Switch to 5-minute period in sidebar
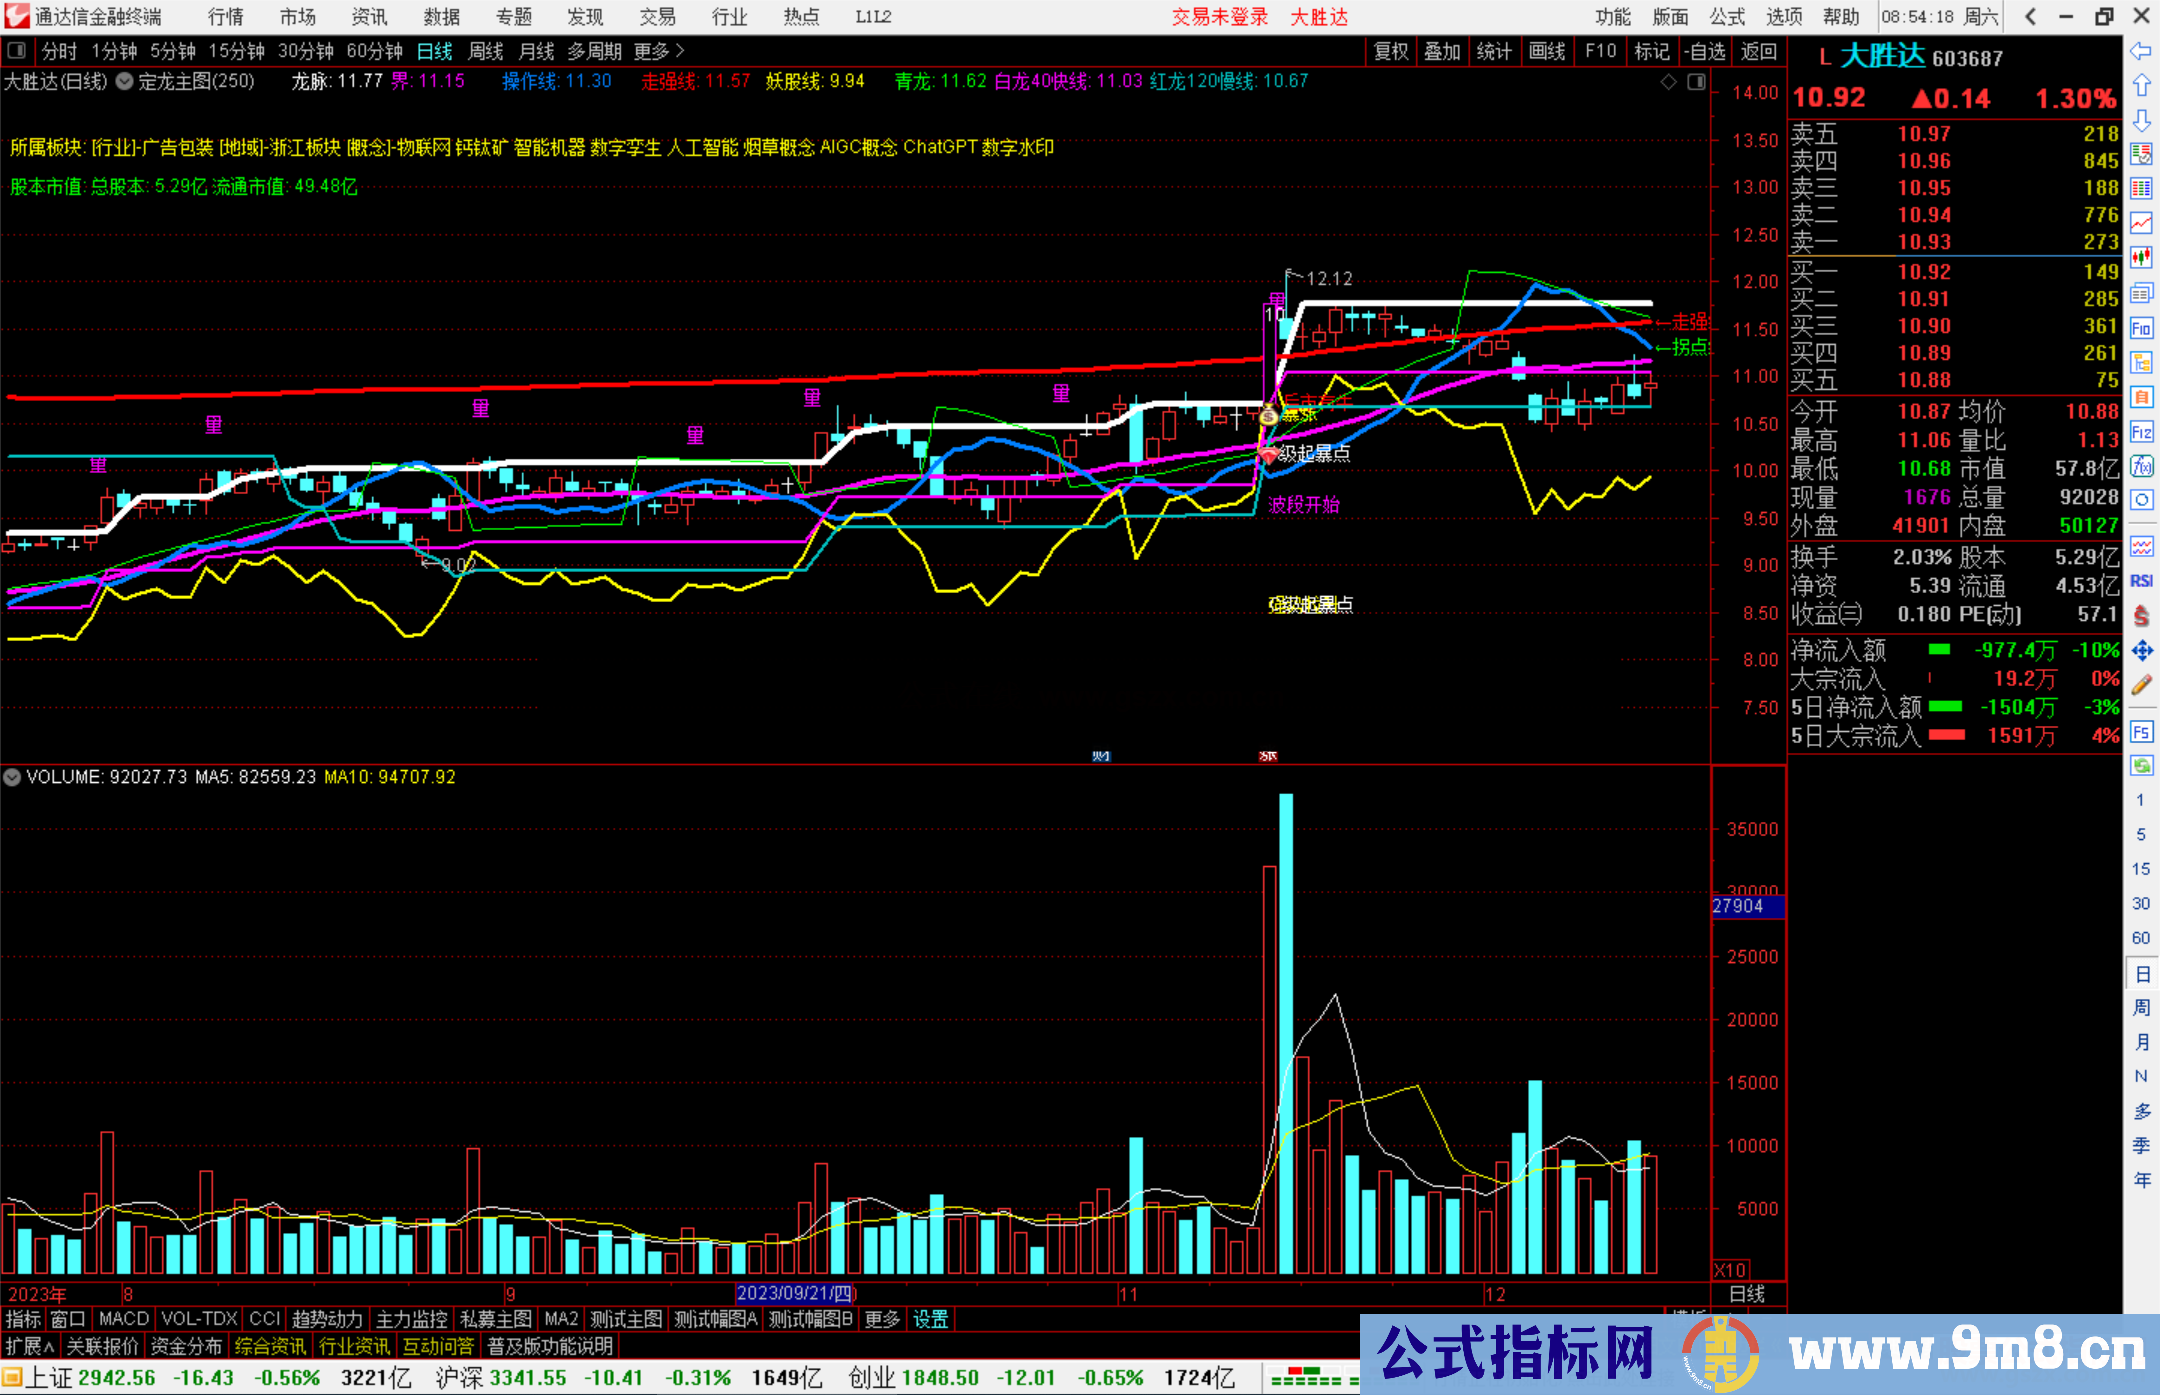Screen dimensions: 2160x1395 tap(2140, 834)
